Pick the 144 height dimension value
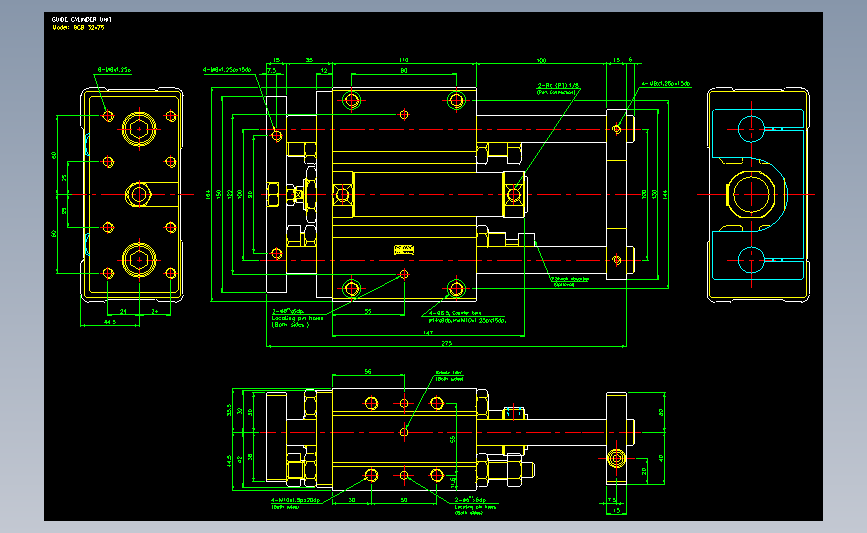 pos(665,195)
